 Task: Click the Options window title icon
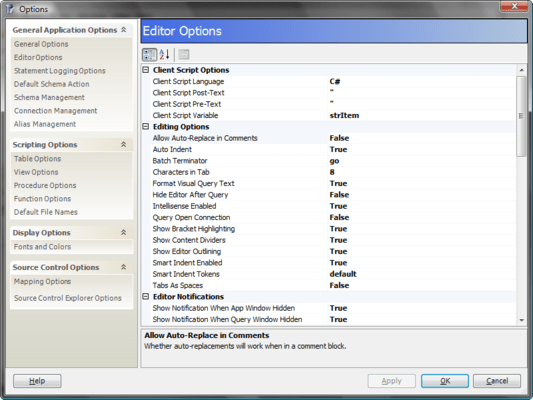pyautogui.click(x=10, y=9)
